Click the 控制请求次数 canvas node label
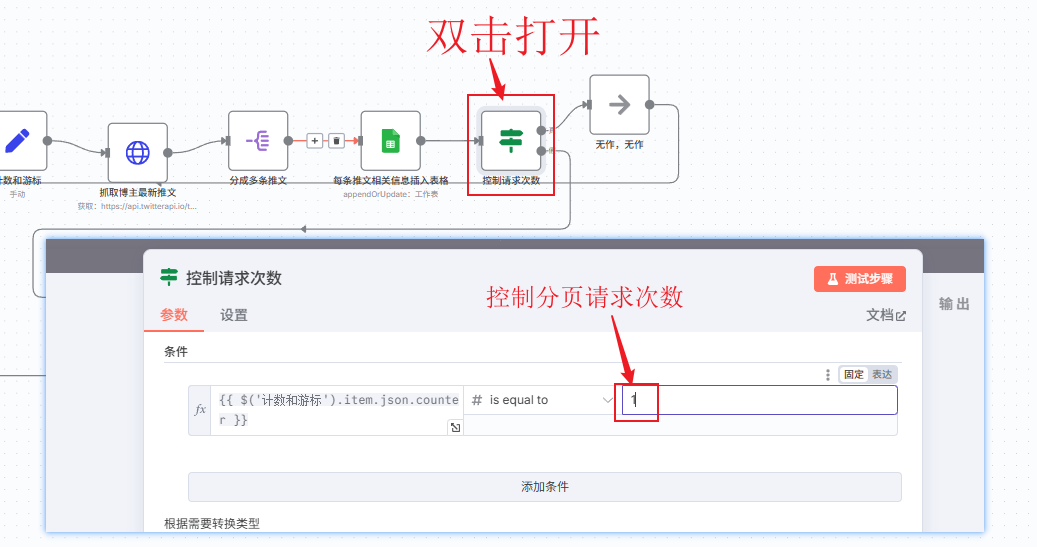This screenshot has height=547, width=1037. click(511, 181)
